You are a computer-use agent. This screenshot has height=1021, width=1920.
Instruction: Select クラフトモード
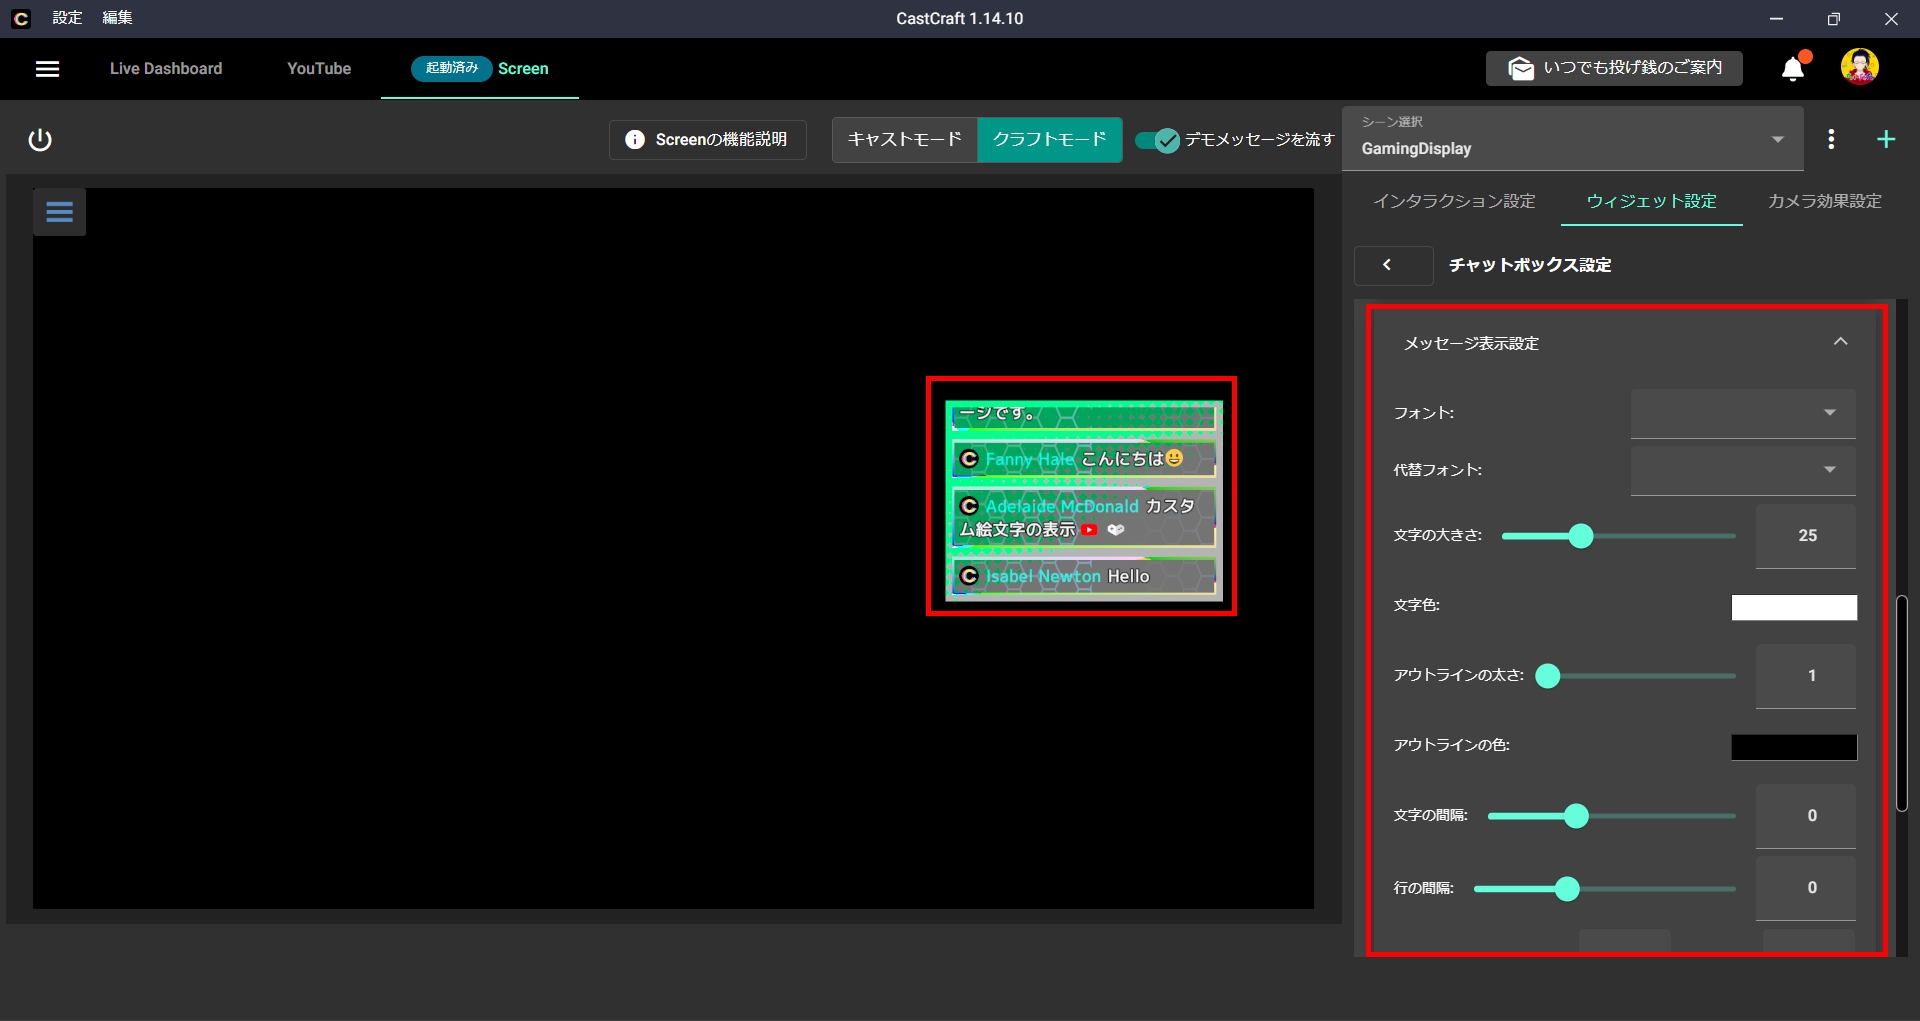tap(1049, 140)
